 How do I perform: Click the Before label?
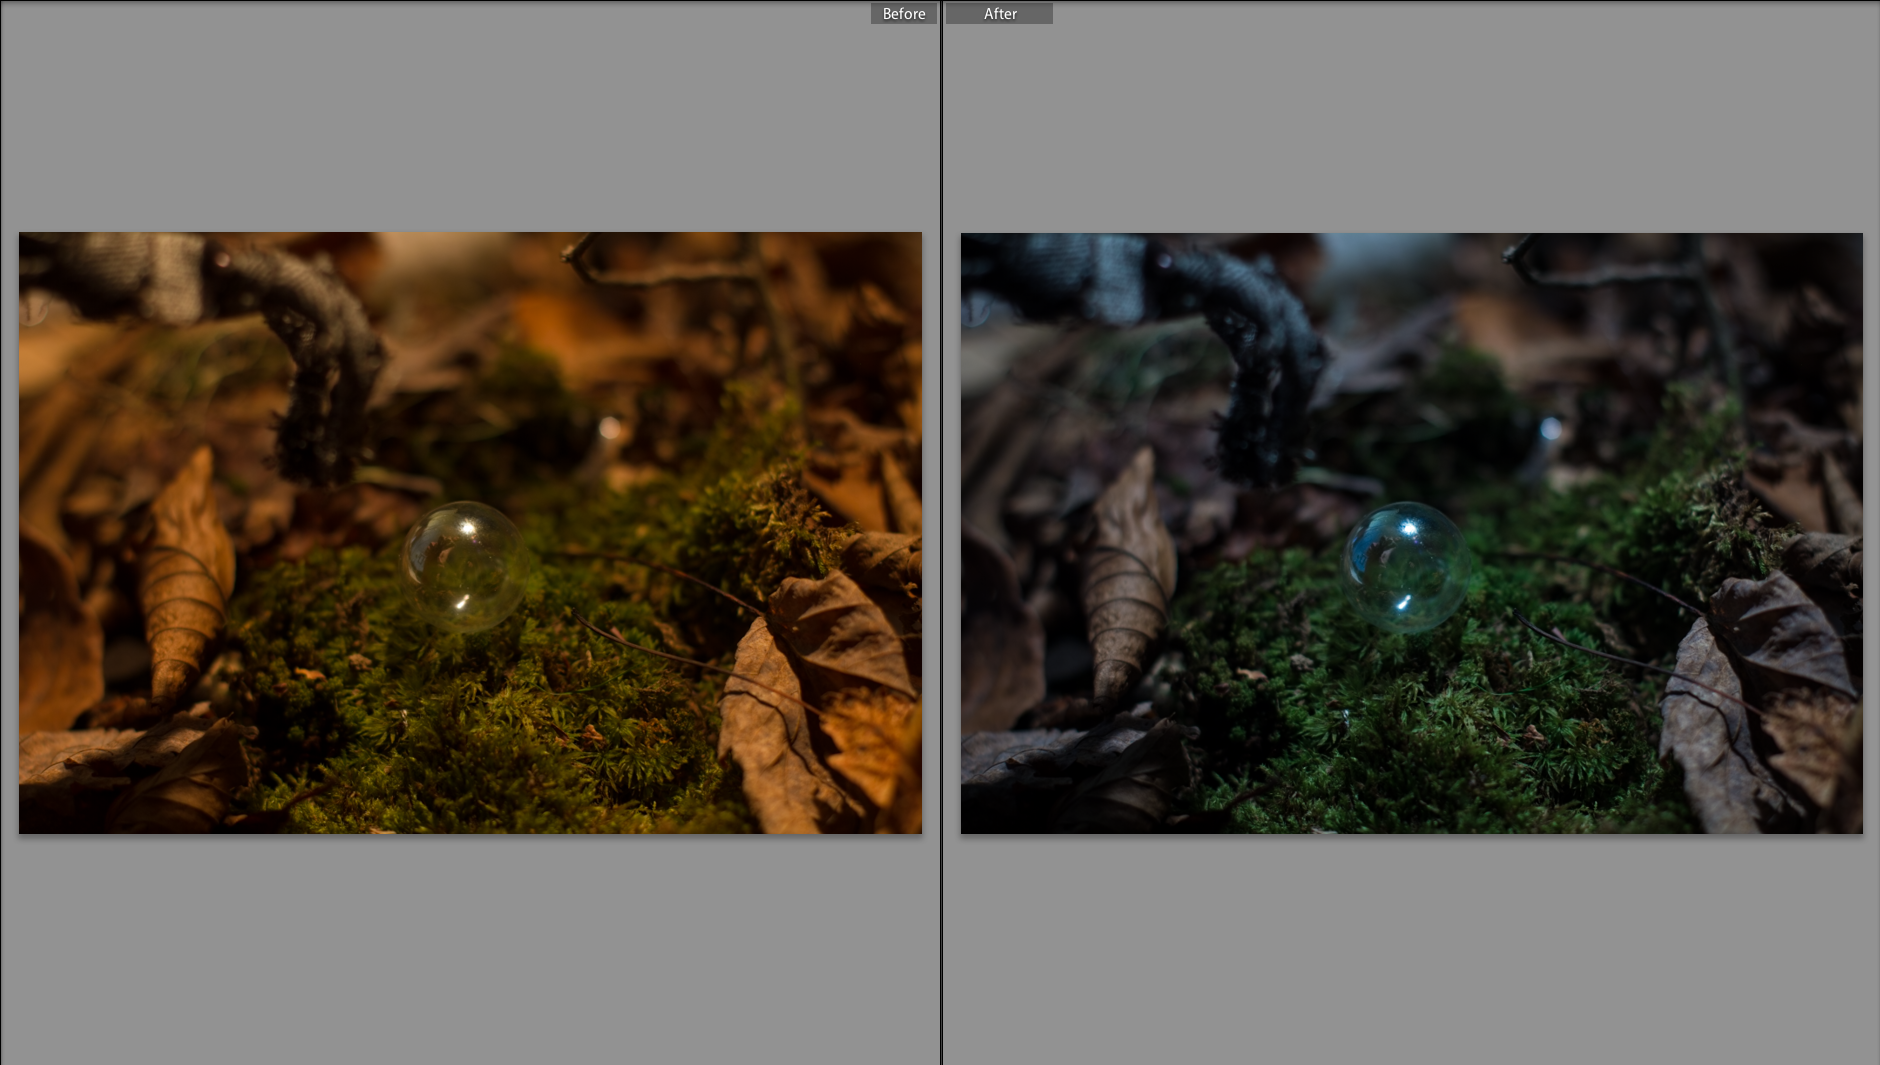904,13
